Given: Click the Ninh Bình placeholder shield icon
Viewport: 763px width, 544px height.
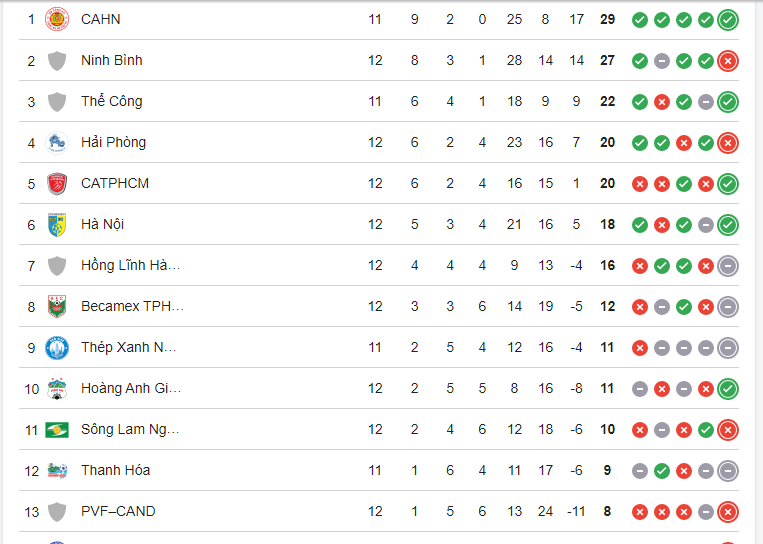Looking at the screenshot, I should (x=57, y=60).
